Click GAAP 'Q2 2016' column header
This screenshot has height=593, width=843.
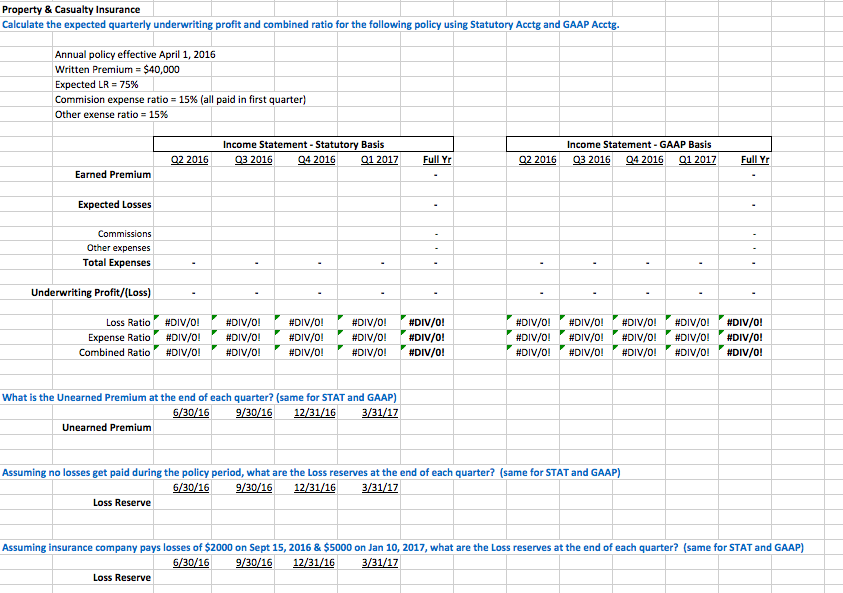tap(537, 160)
